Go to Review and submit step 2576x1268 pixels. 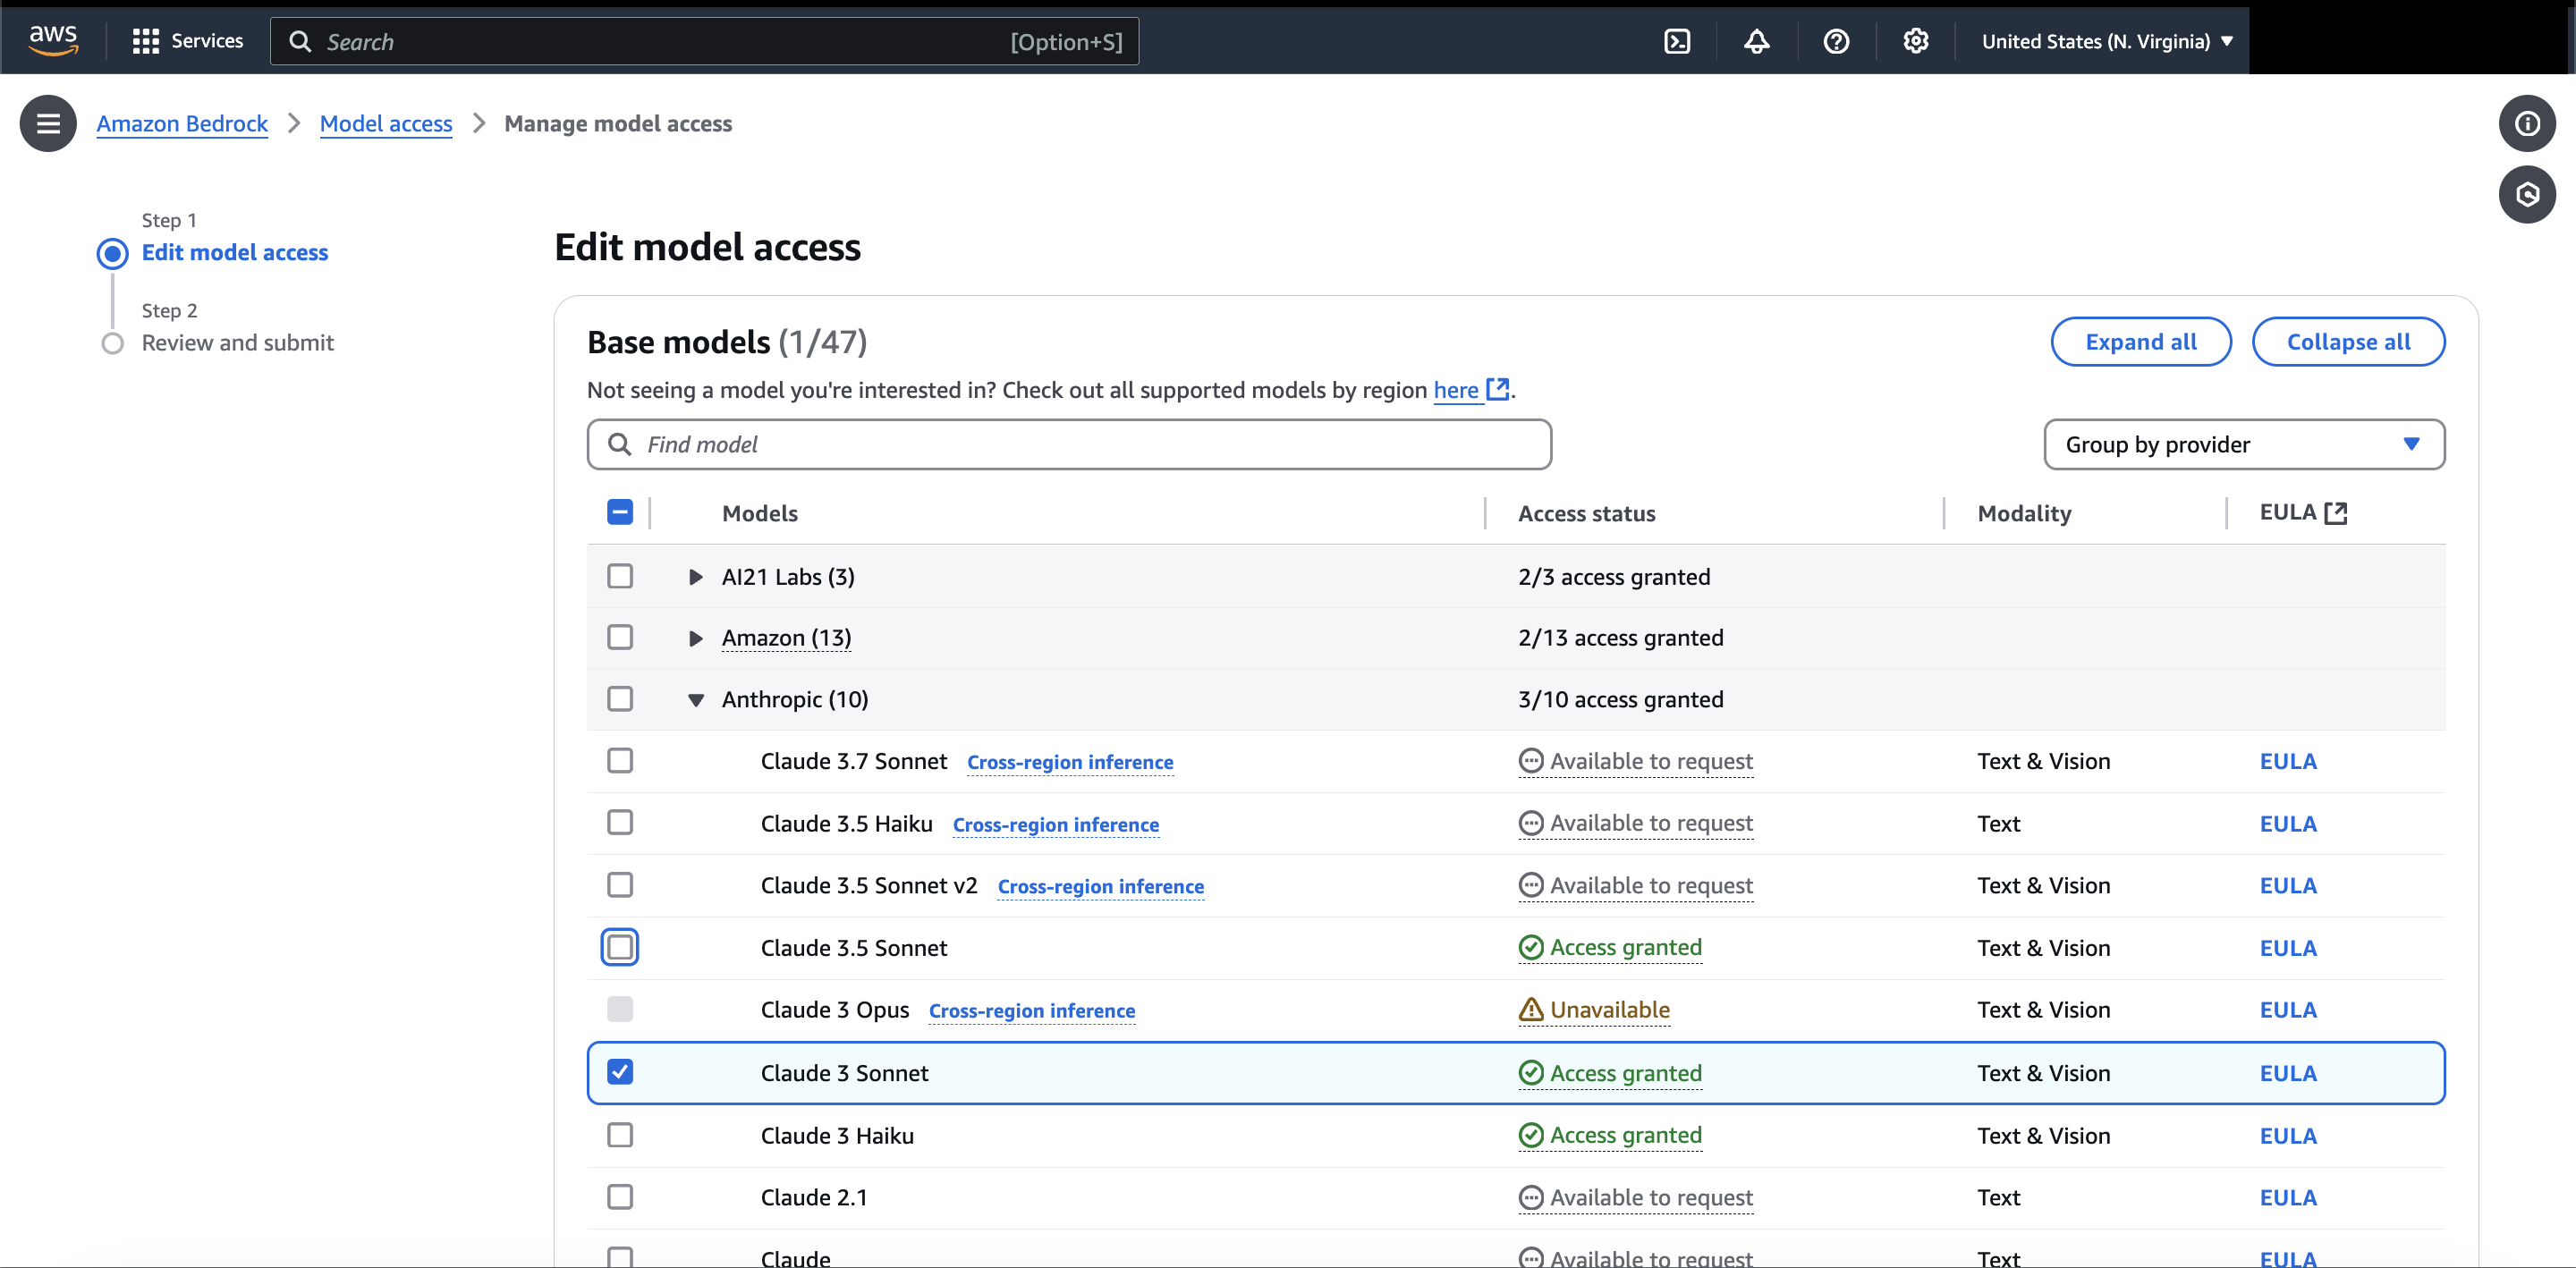click(238, 343)
